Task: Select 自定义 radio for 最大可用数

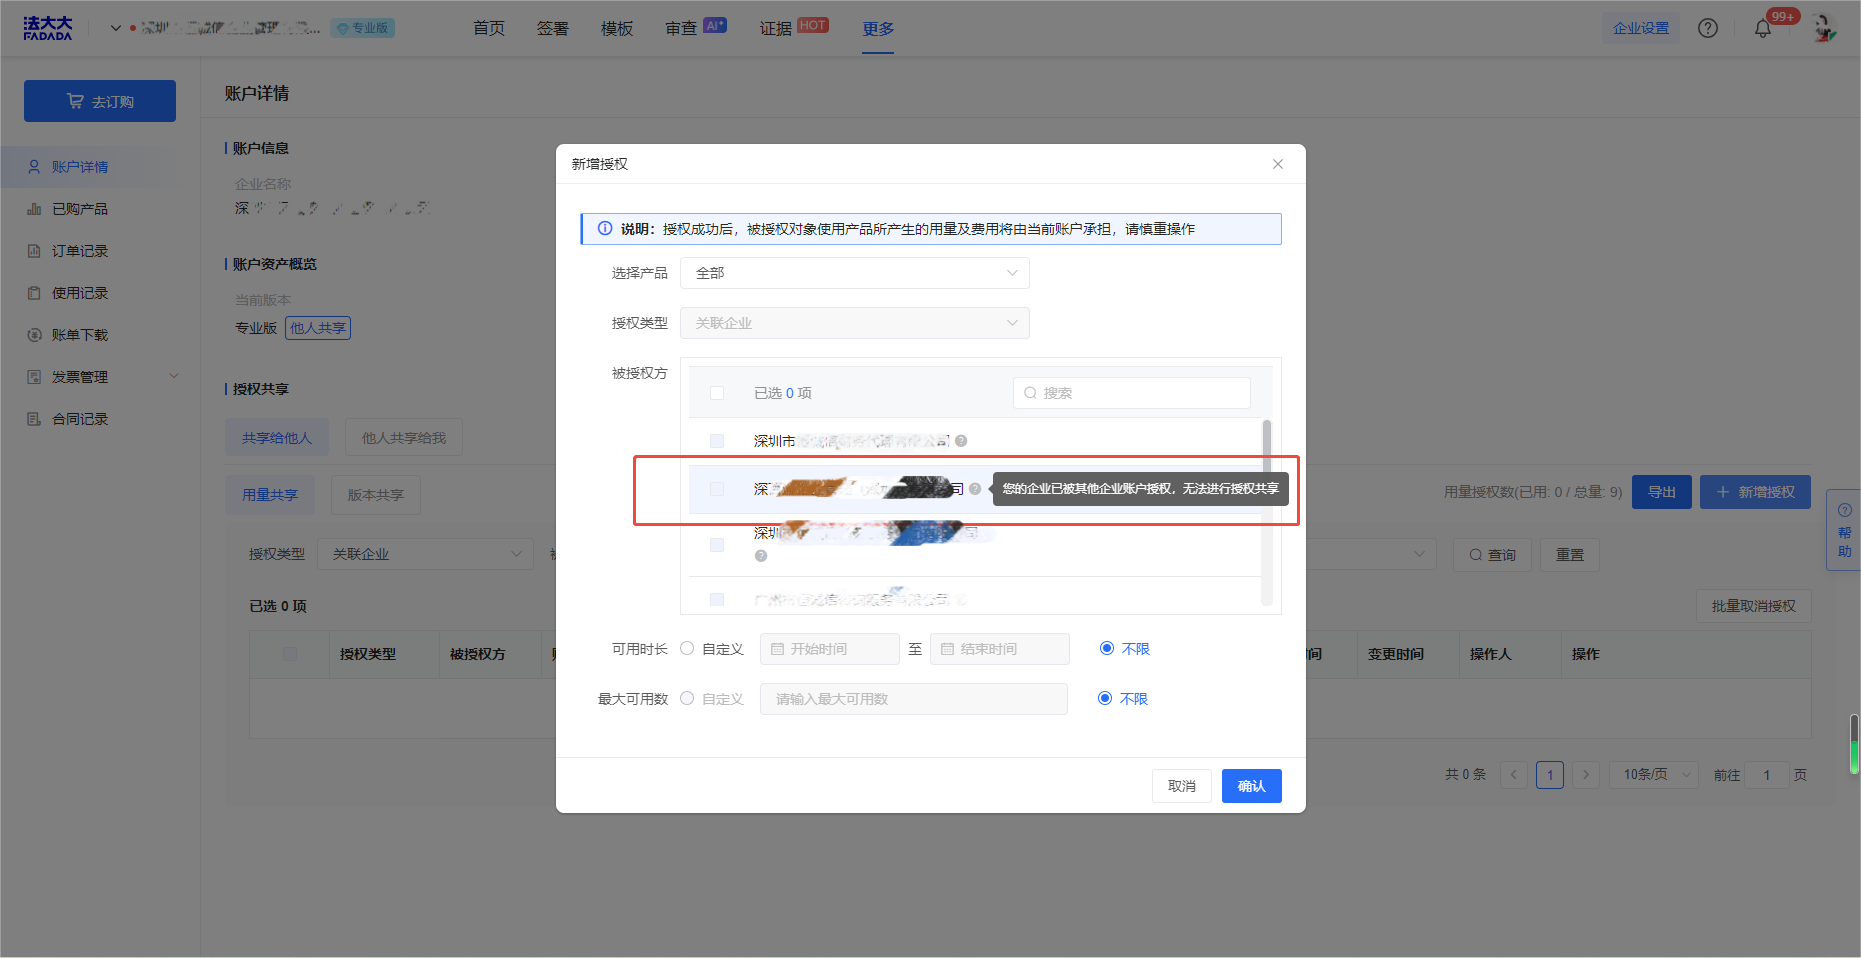Action: point(687,698)
